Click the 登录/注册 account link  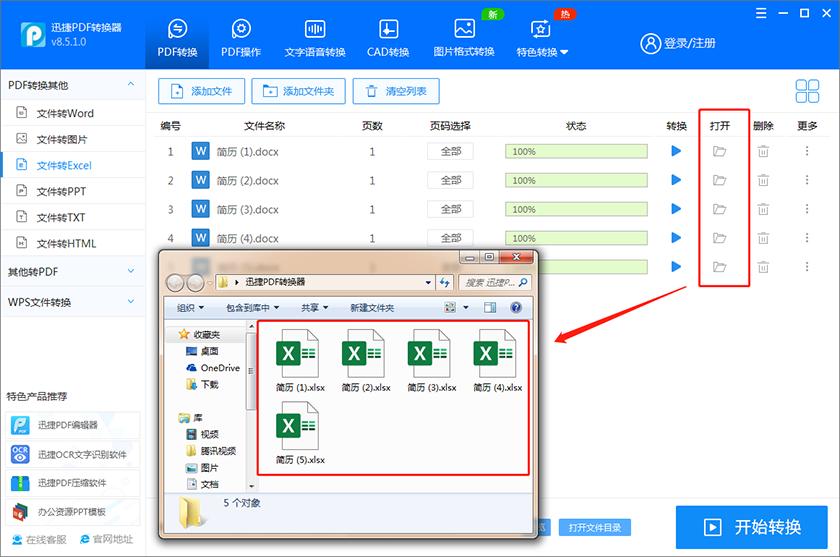678,43
